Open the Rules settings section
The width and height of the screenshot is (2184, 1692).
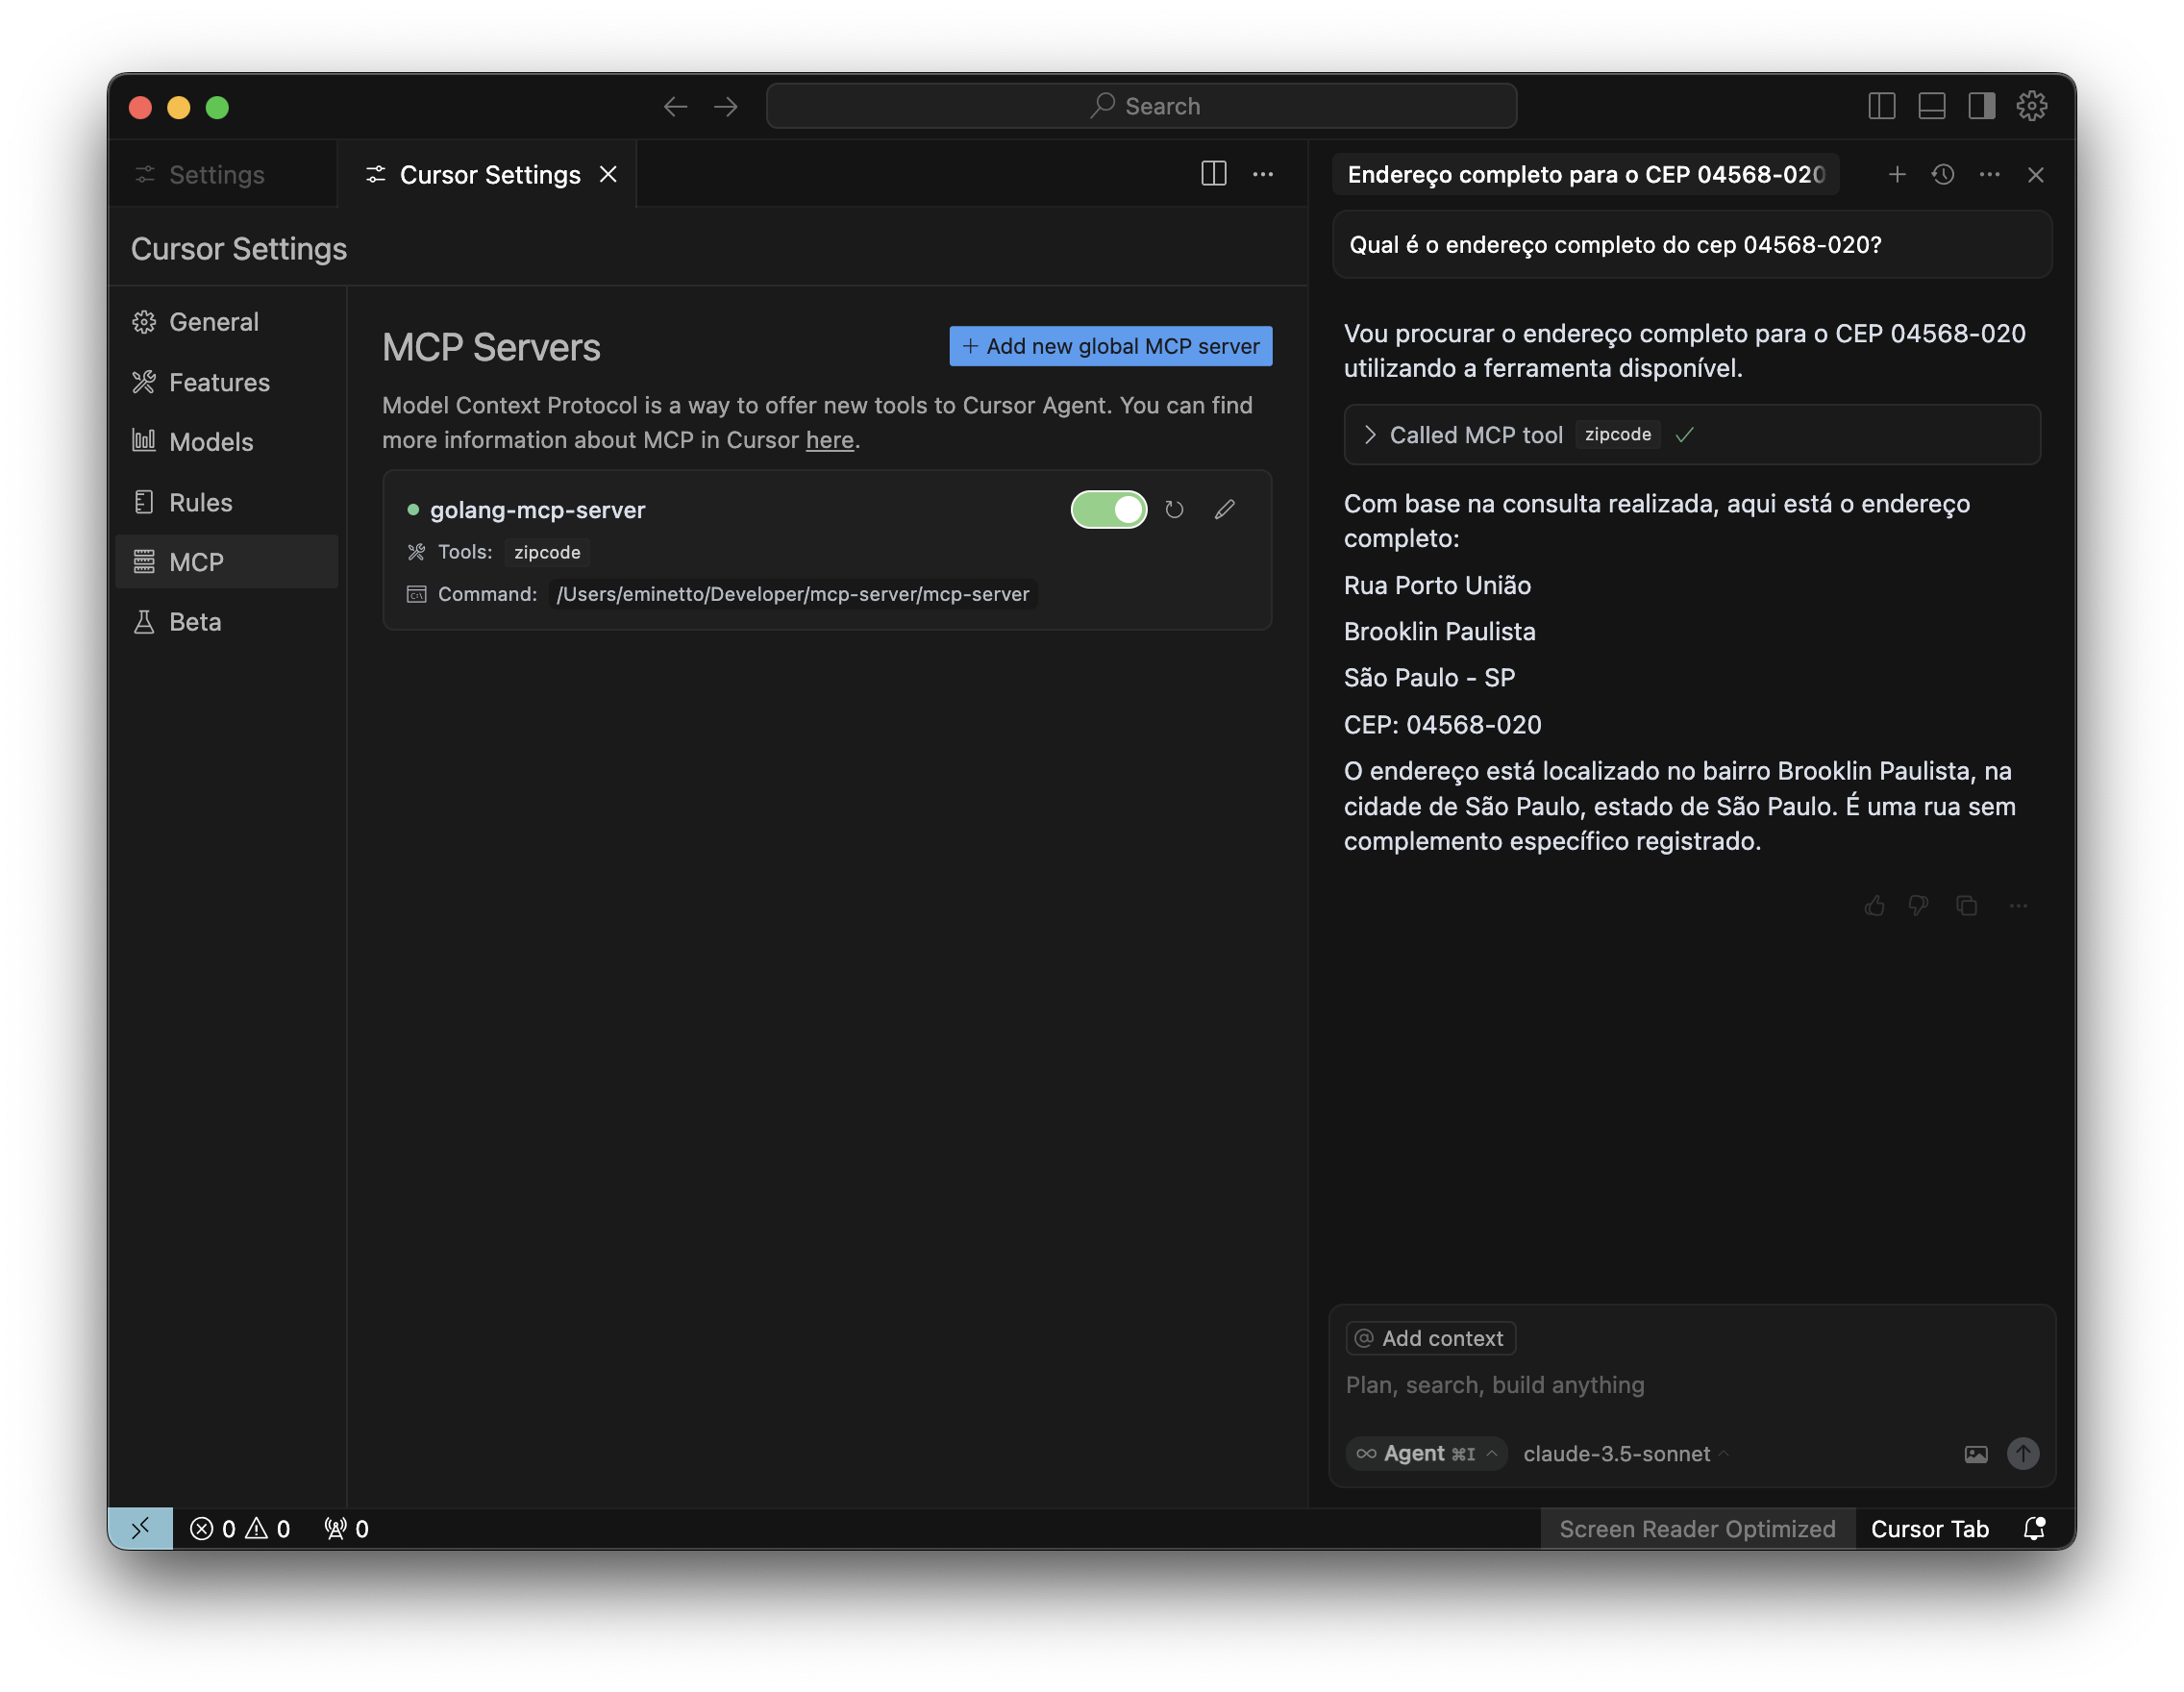[x=227, y=502]
